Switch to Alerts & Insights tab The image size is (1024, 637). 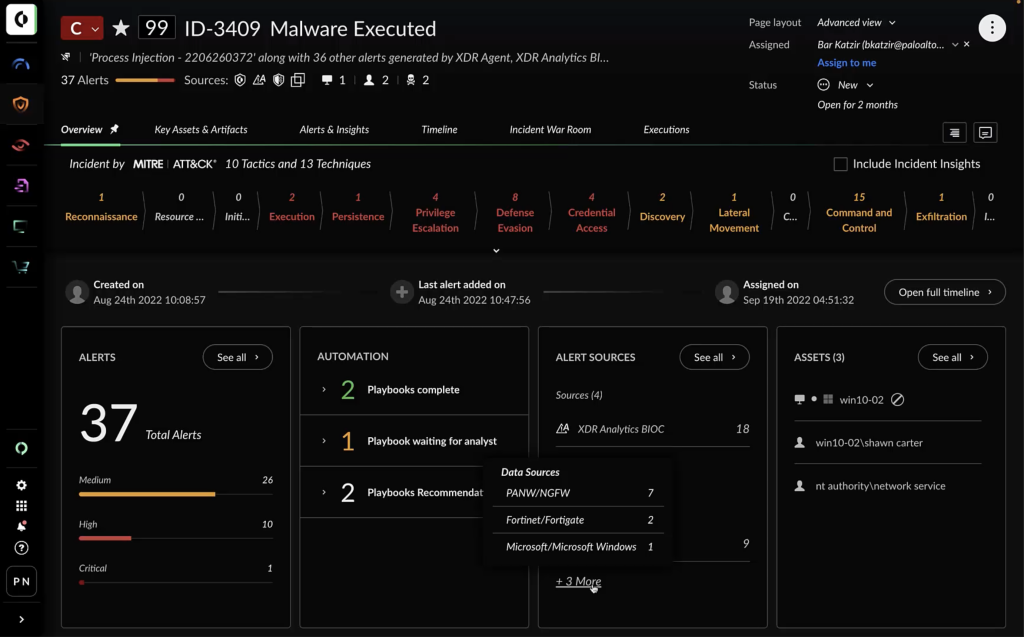tap(334, 129)
